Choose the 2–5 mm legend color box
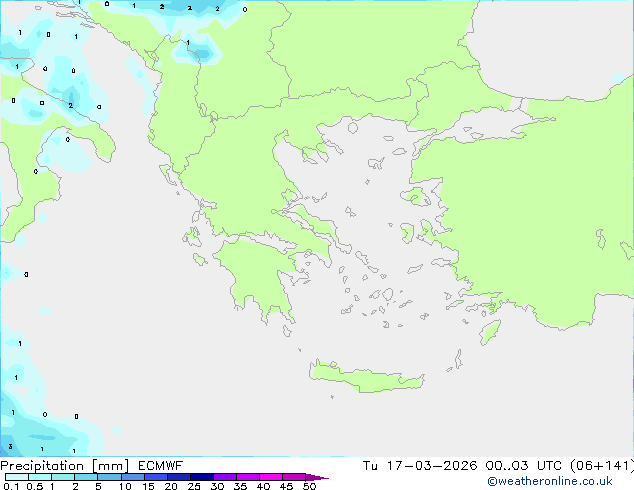The image size is (634, 490). tap(86, 477)
